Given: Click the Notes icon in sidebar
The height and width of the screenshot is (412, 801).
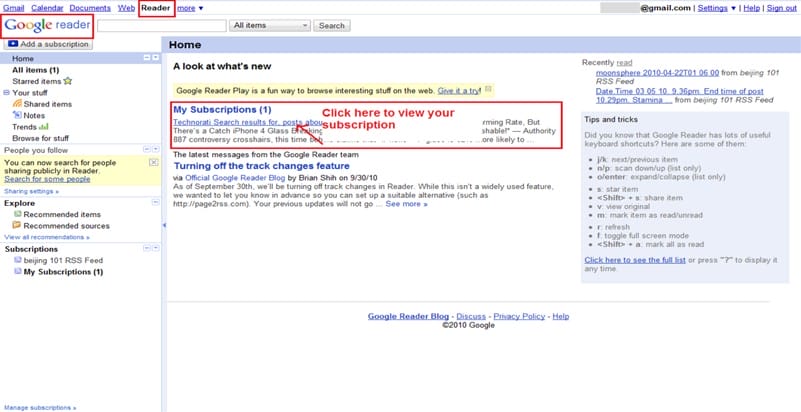Looking at the screenshot, I should [17, 116].
